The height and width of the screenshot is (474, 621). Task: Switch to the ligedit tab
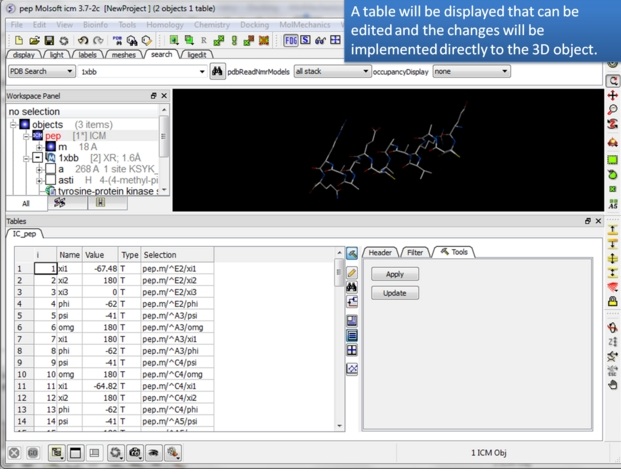click(196, 55)
